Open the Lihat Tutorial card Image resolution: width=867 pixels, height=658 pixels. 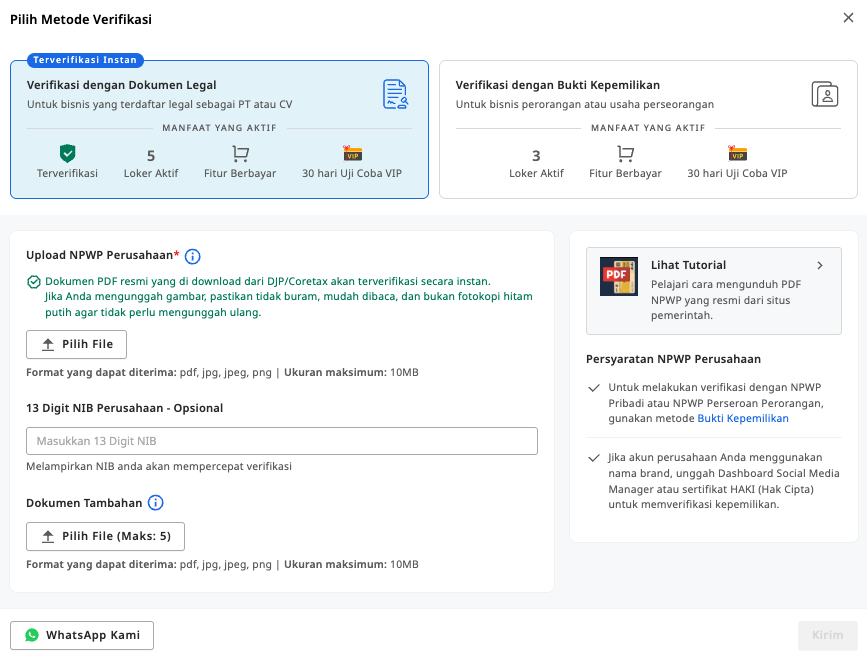(714, 291)
